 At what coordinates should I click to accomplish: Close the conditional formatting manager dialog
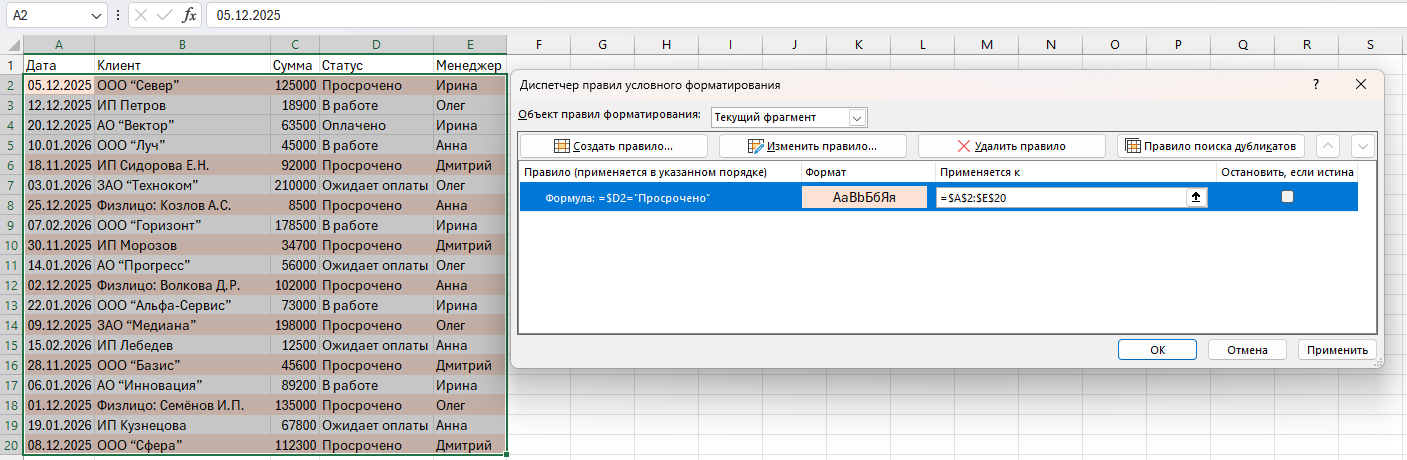pyautogui.click(x=1360, y=85)
